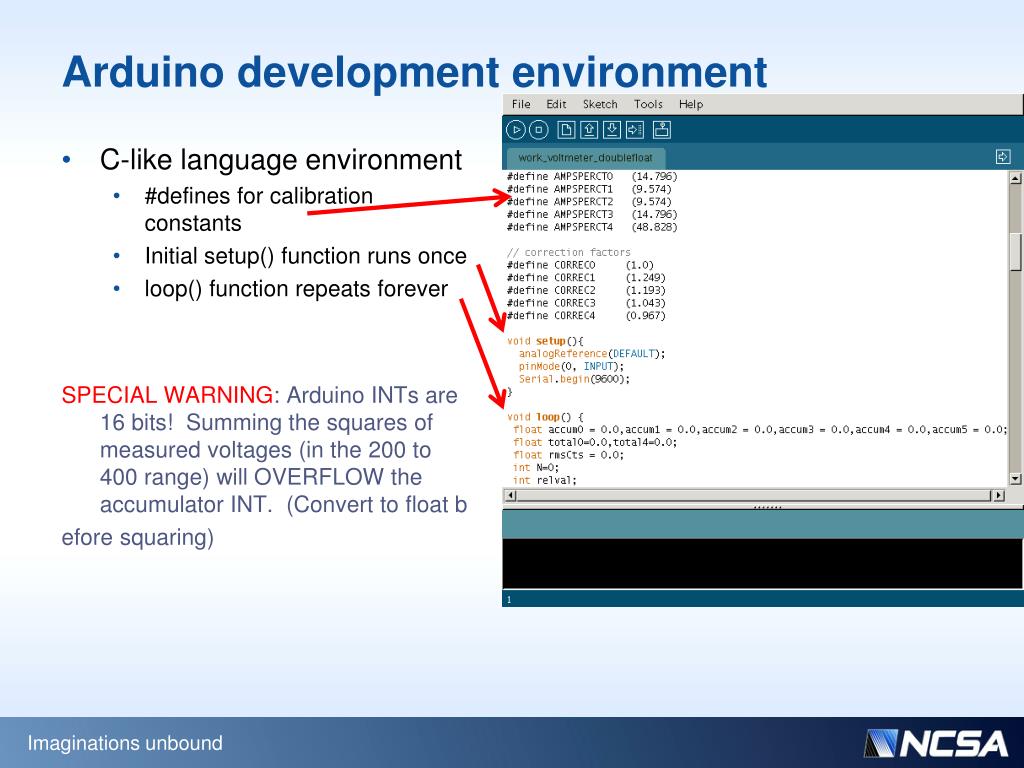Click the horizontal scrollbar track
This screenshot has height=768, width=1024.
(x=755, y=495)
